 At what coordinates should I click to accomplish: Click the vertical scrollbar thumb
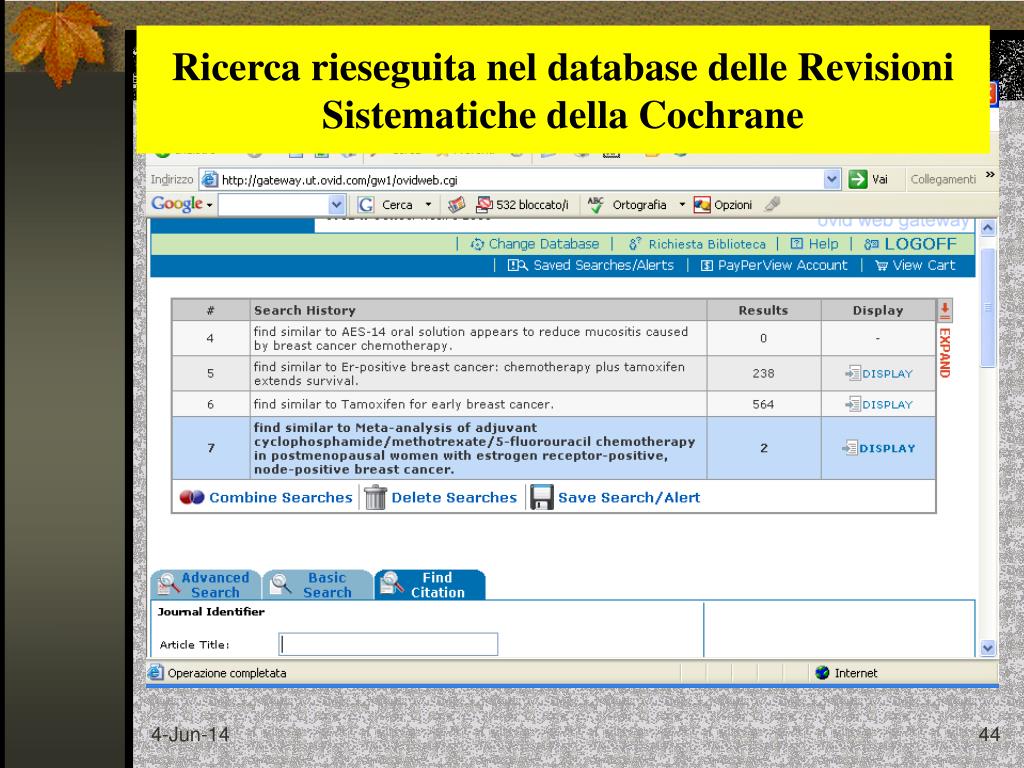pos(988,308)
